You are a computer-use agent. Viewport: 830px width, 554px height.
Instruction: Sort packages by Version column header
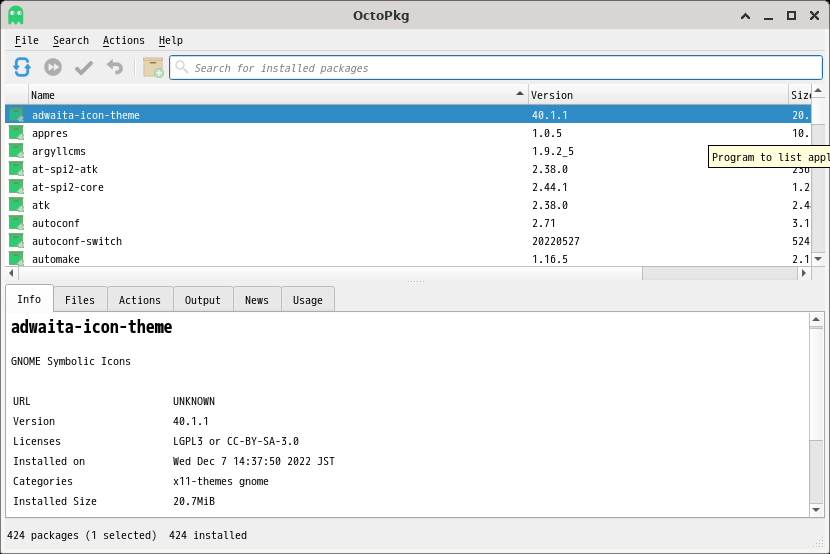658,95
